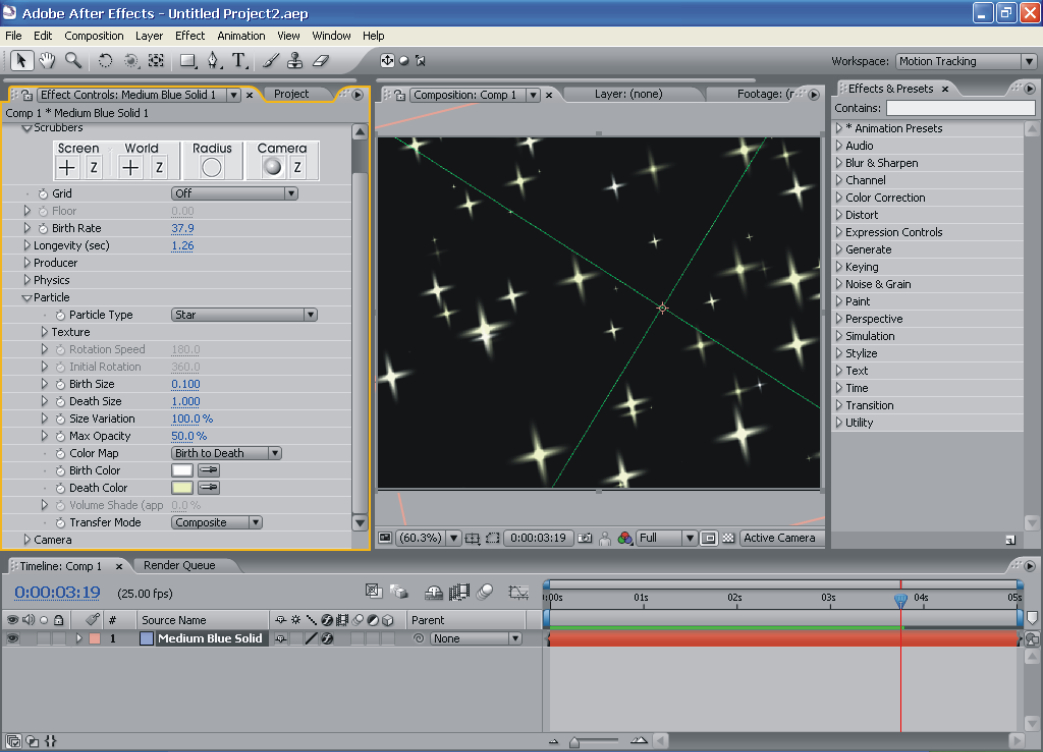The height and width of the screenshot is (752, 1043).
Task: Open the Particle Type dropdown
Action: pyautogui.click(x=244, y=315)
